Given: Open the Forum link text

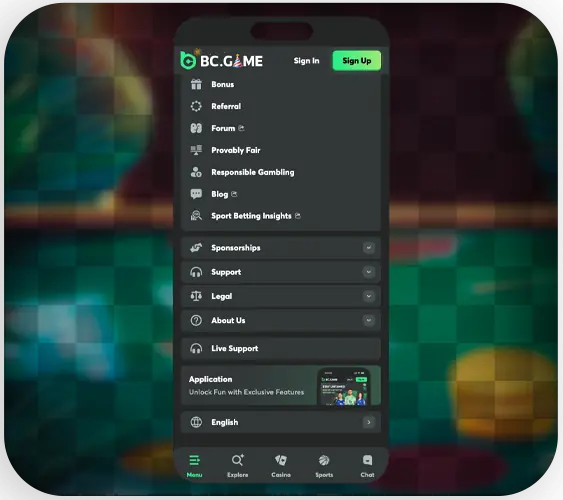Looking at the screenshot, I should click(x=223, y=128).
